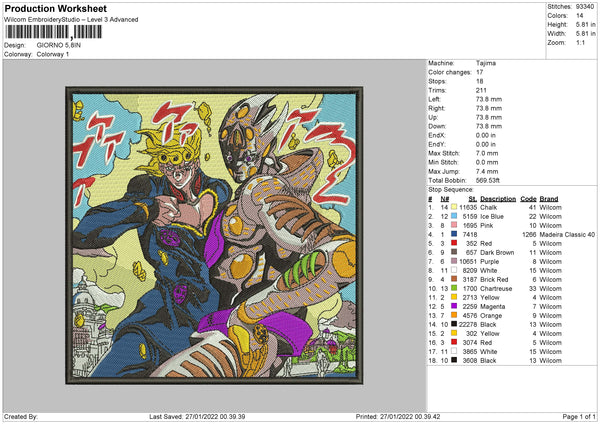Click the 'Brick Red' description text
The height and width of the screenshot is (424, 600).
[x=494, y=279]
